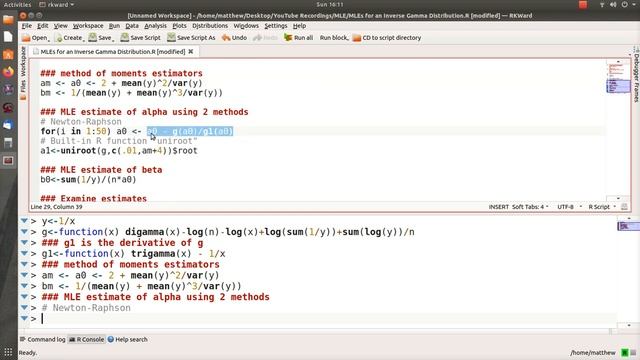Image resolution: width=640 pixels, height=360 pixels.
Task: Collapse console entry '# Newton-Raphson'
Action: 24,307
